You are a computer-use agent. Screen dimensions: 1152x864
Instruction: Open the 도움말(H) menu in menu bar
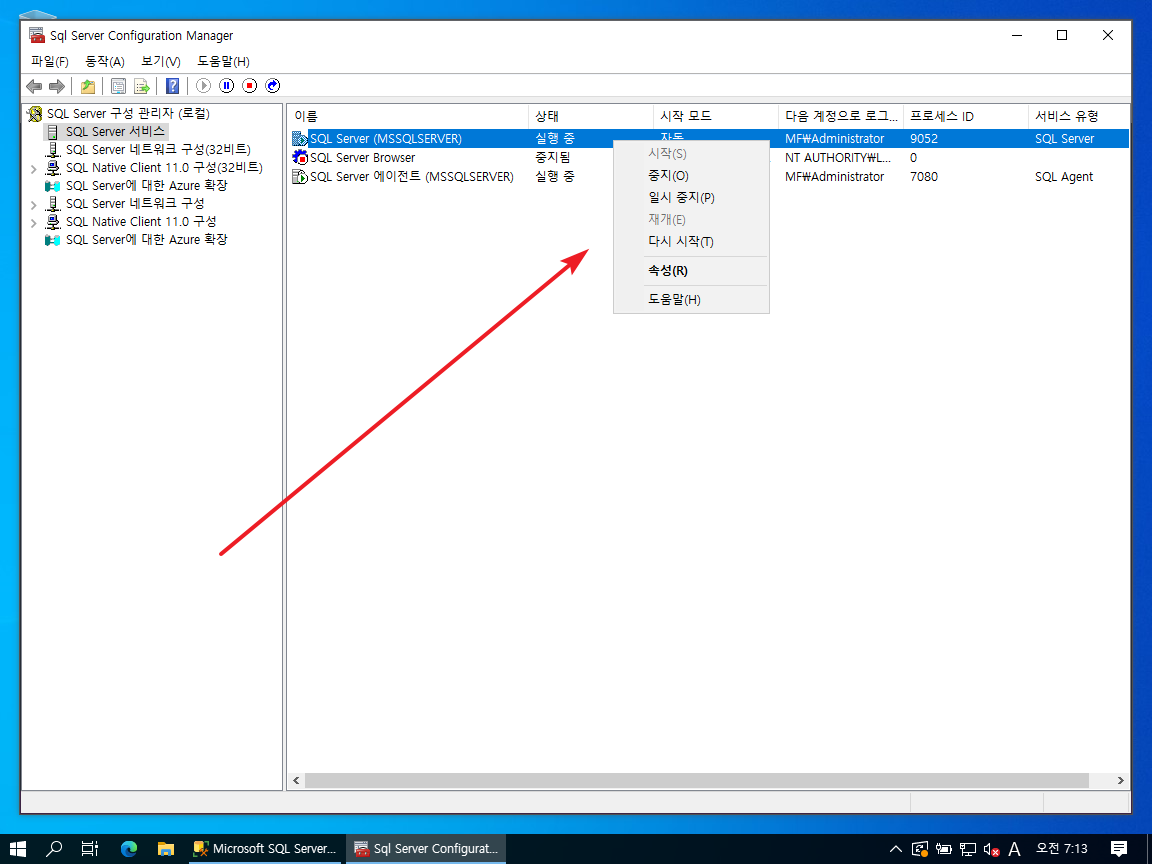pyautogui.click(x=223, y=62)
